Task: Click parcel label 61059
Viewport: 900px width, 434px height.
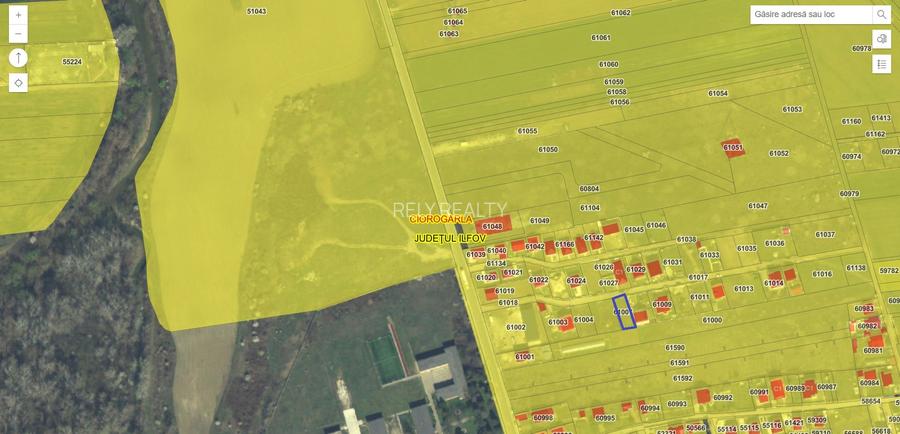Action: (x=614, y=82)
